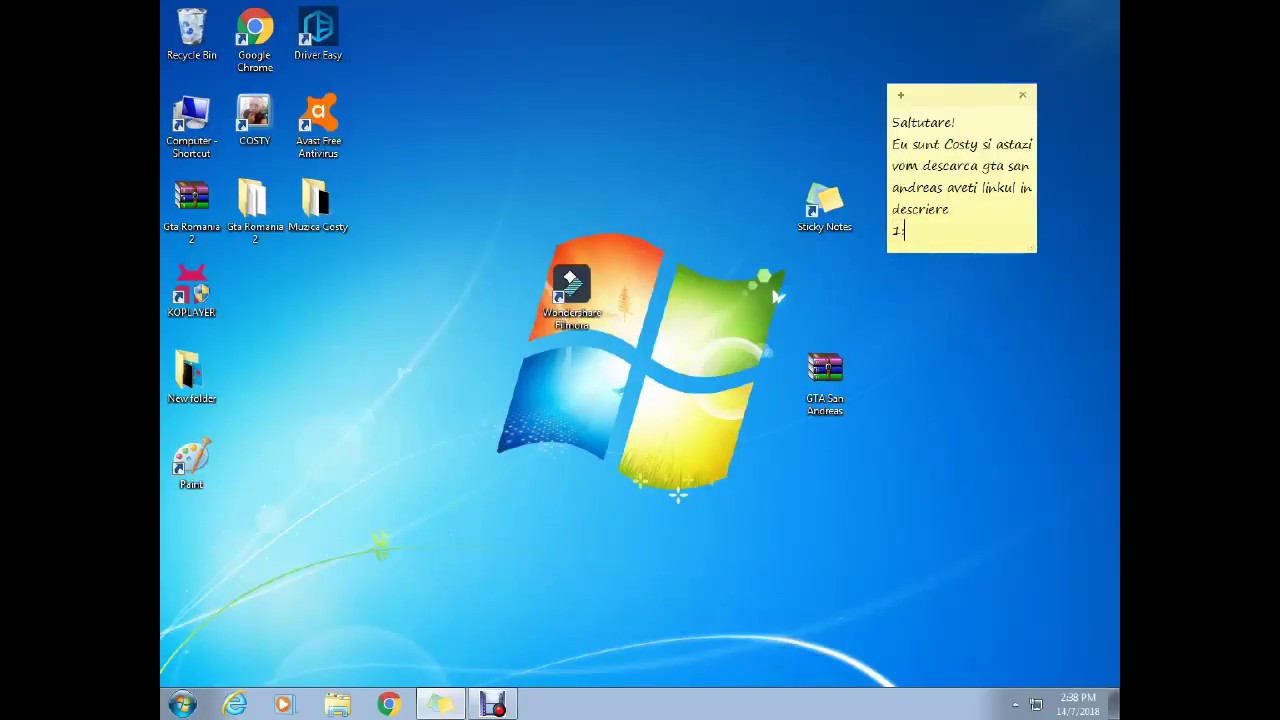Click the word 'Saltutare!' in the note
This screenshot has height=720, width=1280.
pos(923,122)
